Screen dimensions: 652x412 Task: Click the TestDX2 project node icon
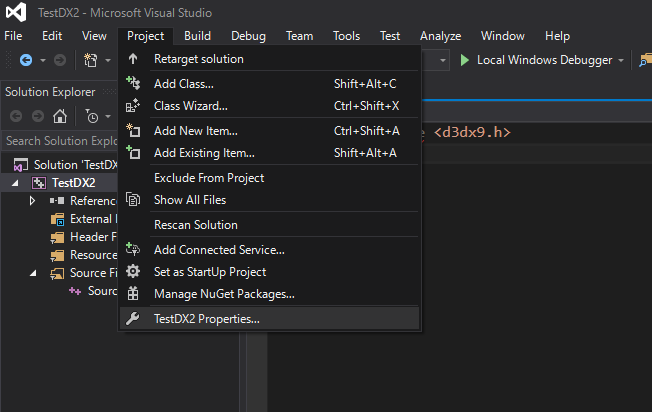39,183
